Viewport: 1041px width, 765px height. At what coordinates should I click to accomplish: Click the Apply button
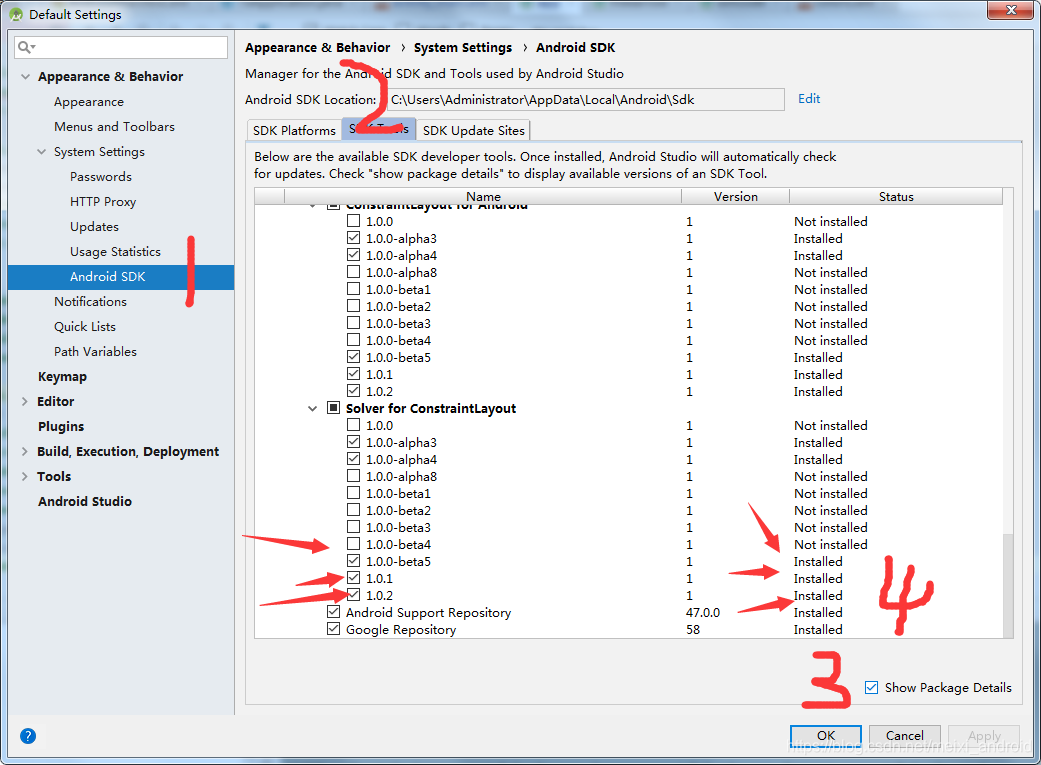[984, 736]
